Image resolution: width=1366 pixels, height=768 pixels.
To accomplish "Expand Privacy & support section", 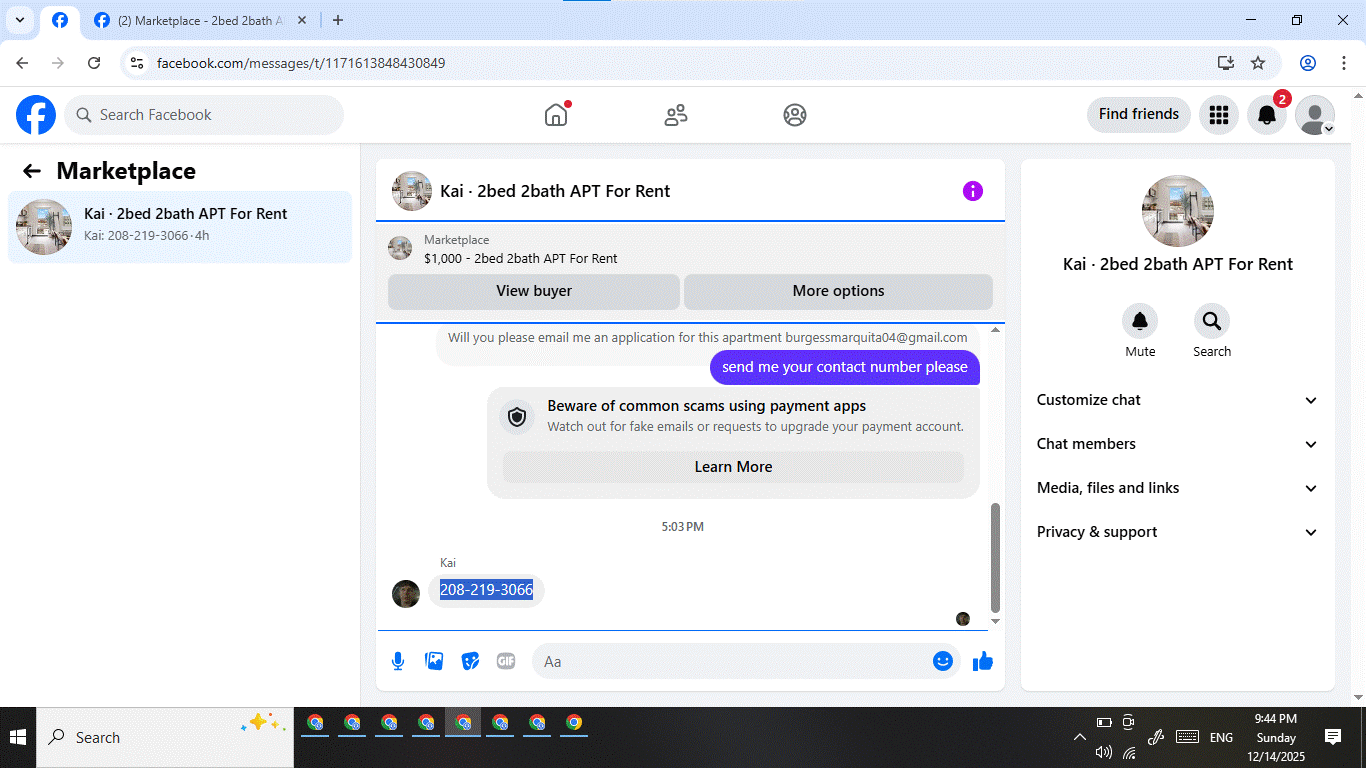I will (x=1178, y=532).
